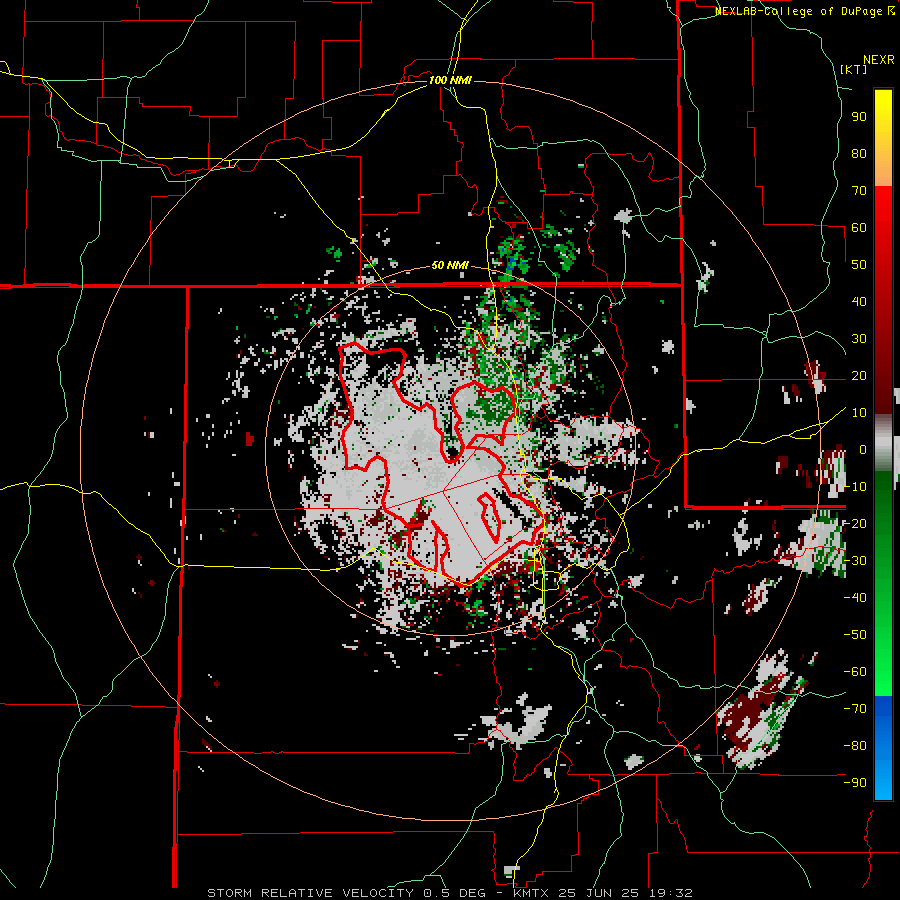Select the positive 80 value on velocity scale
Viewport: 900px width, 900px height.
[859, 154]
